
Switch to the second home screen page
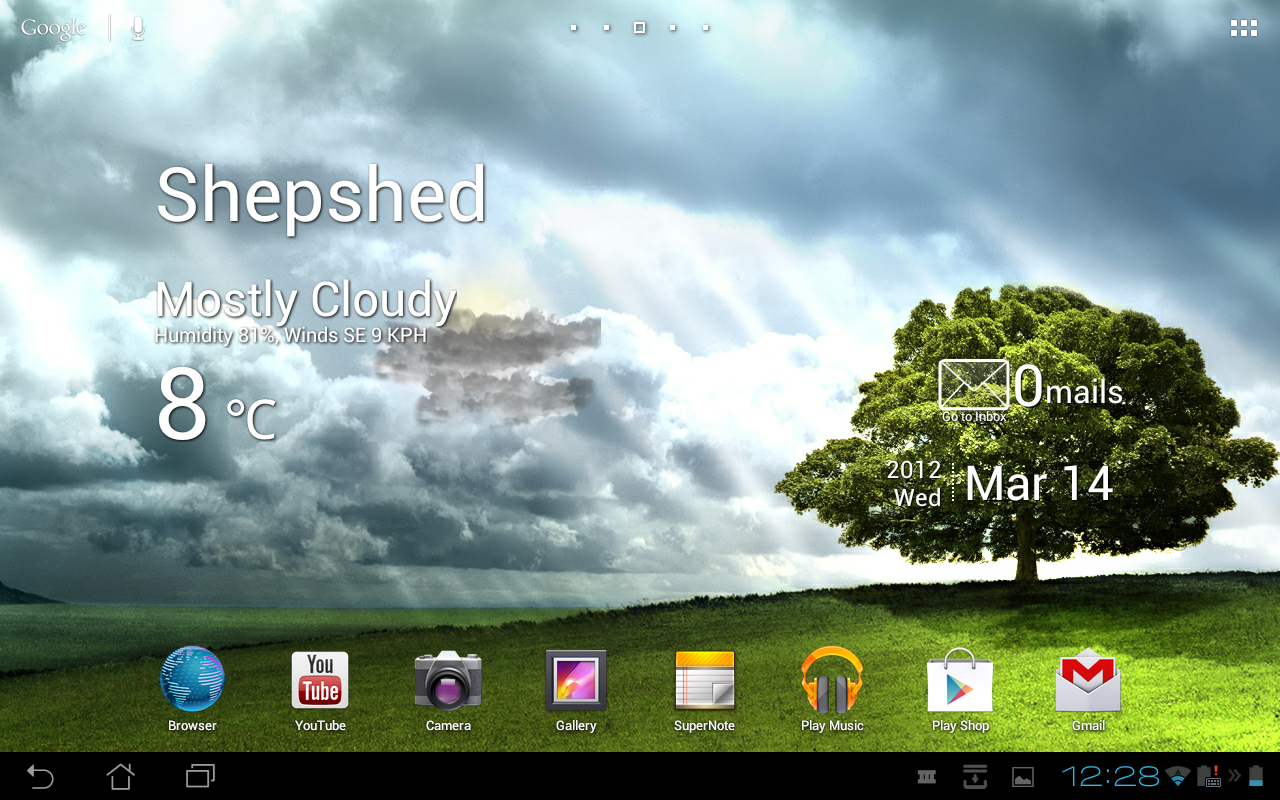pos(606,28)
